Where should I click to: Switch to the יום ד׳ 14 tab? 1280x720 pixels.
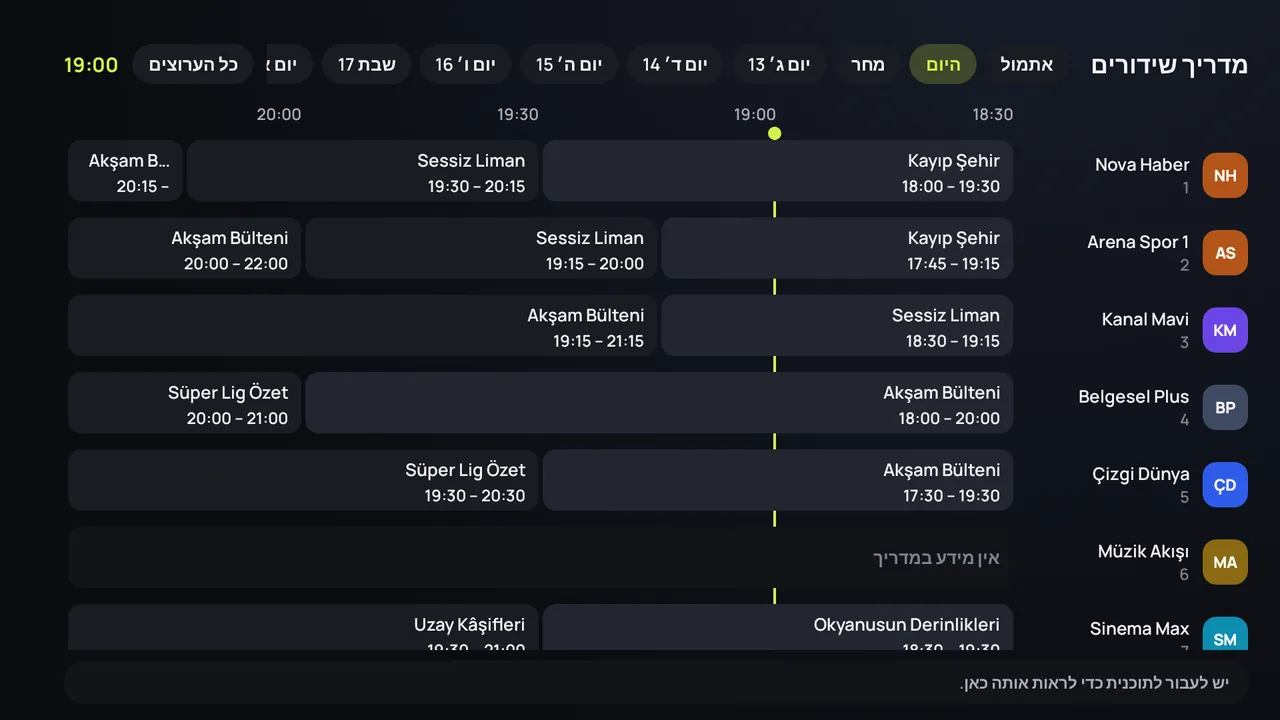tap(675, 65)
